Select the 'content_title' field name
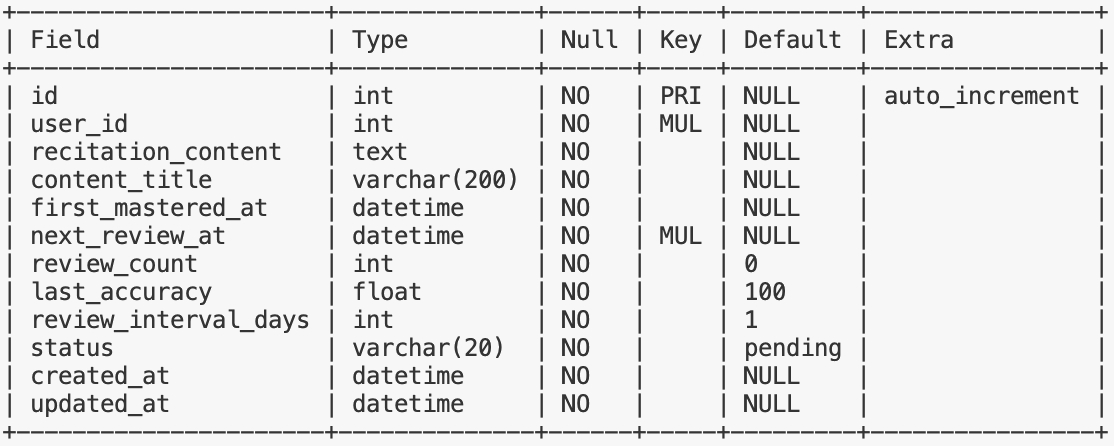Viewport: 1114px width, 446px height. (121, 180)
